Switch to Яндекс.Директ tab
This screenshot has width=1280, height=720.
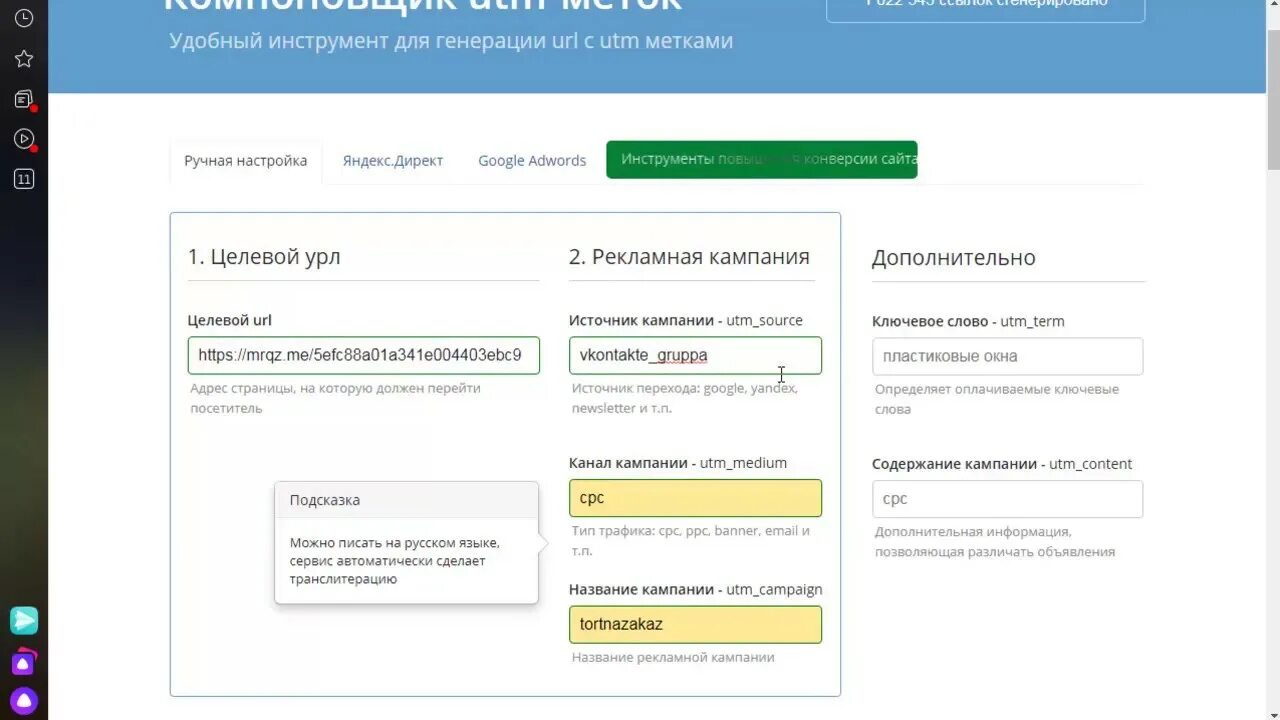pyautogui.click(x=393, y=161)
